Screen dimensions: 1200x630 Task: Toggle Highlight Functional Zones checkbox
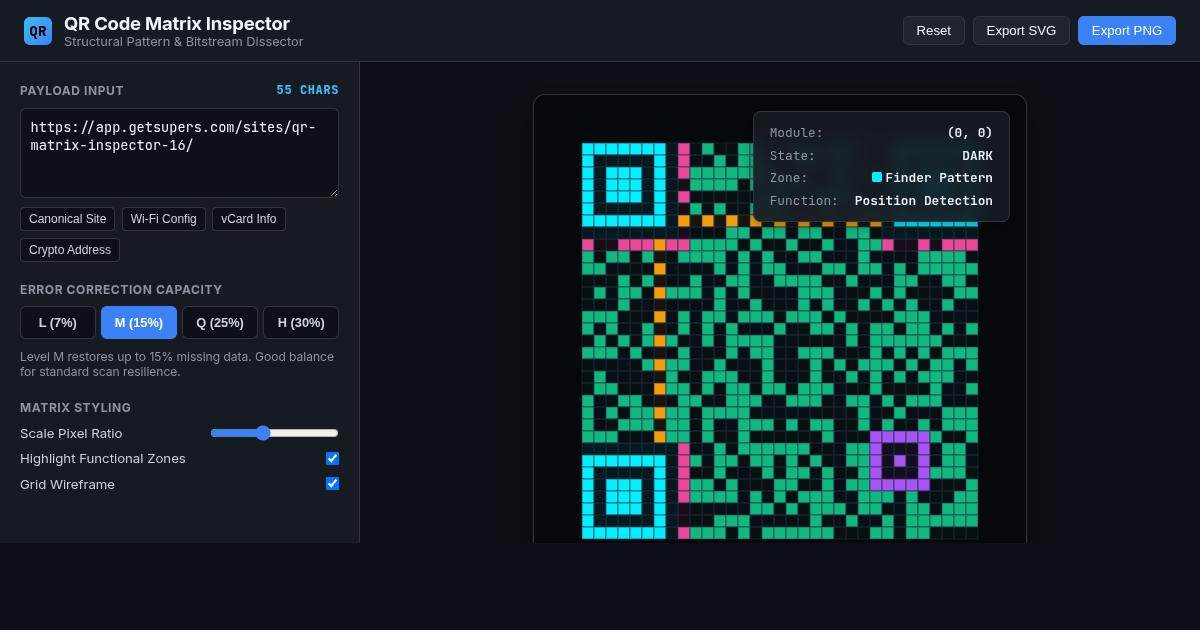coord(332,458)
